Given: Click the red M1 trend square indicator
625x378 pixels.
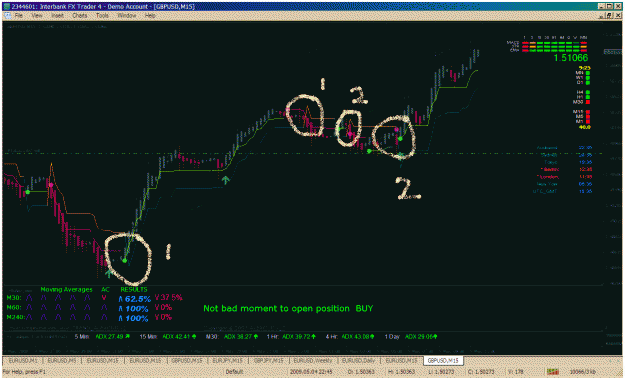Looking at the screenshot, I should 588,122.
